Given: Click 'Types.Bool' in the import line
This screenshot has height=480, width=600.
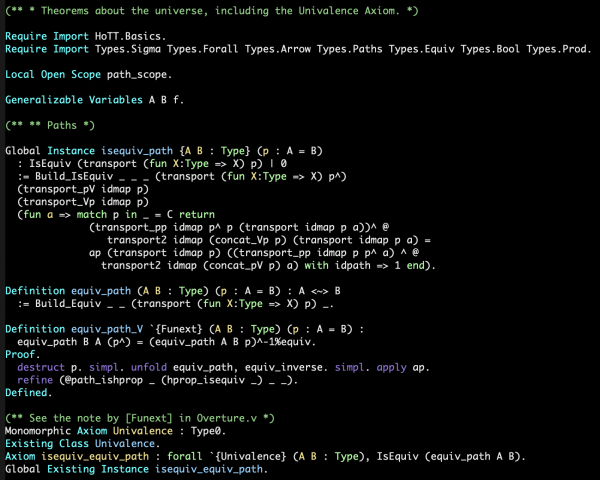Looking at the screenshot, I should click(490, 49).
